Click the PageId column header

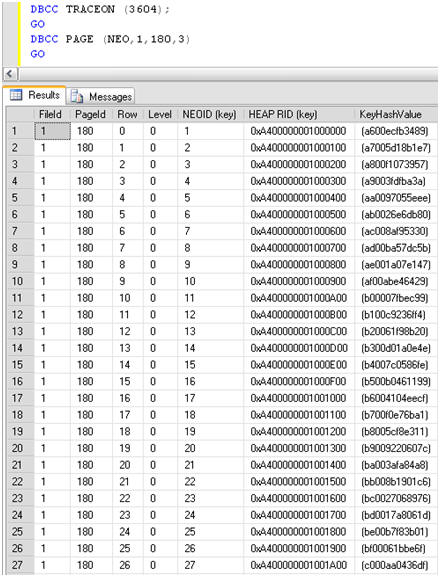tap(91, 114)
